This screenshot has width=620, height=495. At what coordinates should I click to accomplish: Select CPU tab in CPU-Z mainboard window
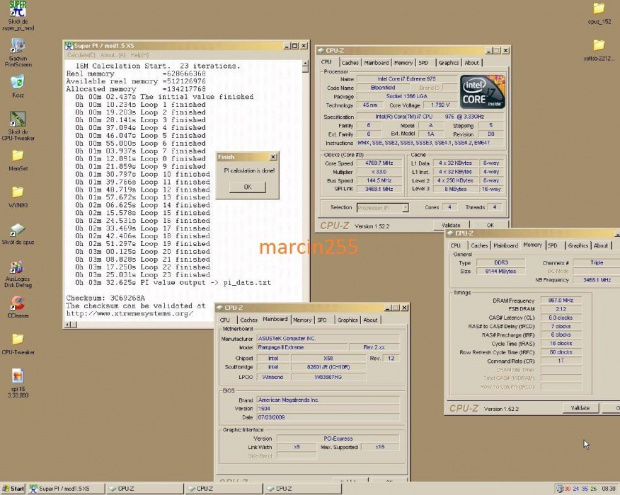tap(225, 320)
